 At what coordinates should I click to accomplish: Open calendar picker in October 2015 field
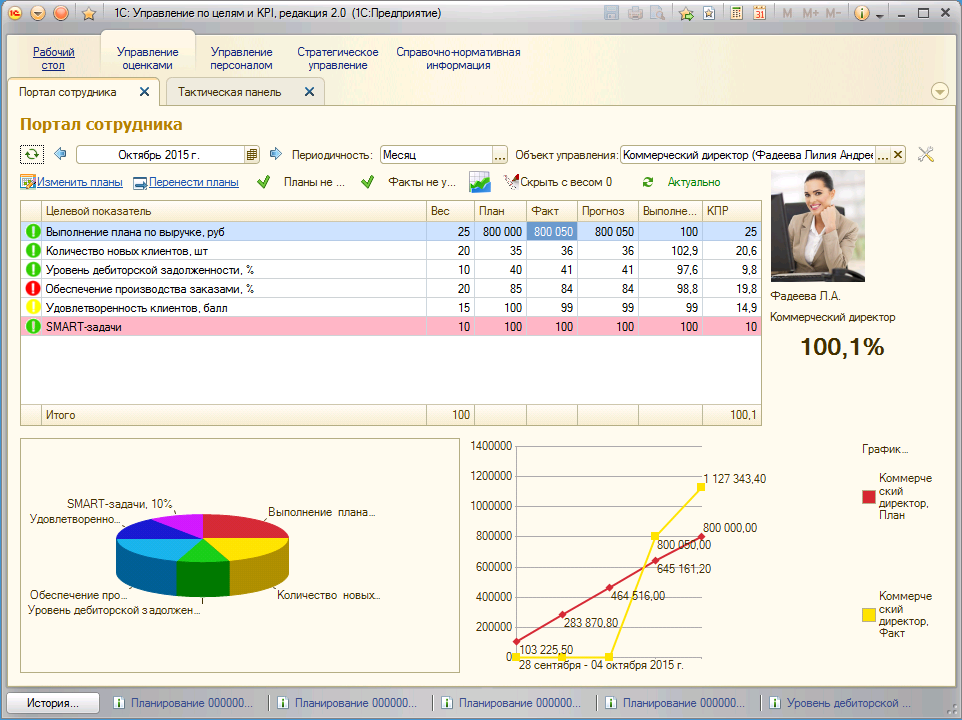pos(252,155)
